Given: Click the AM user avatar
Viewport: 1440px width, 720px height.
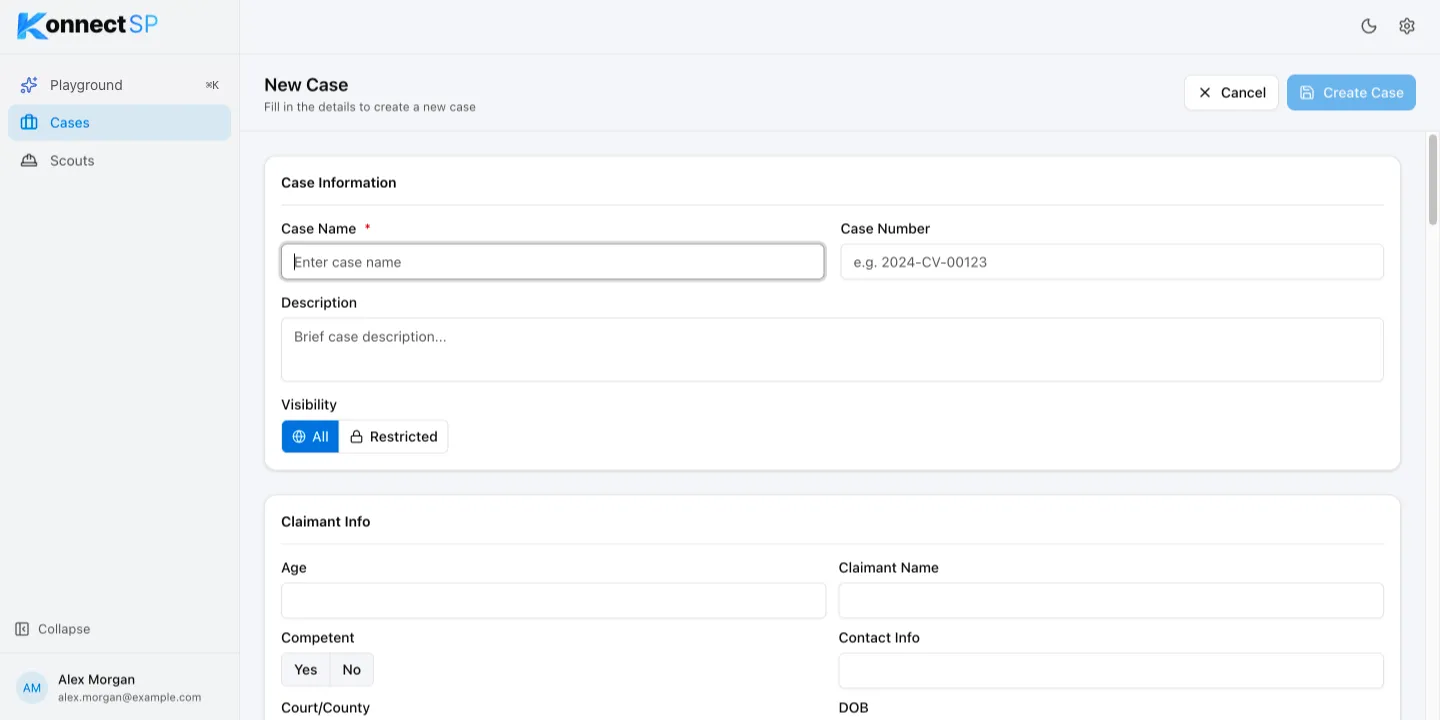Looking at the screenshot, I should 32,688.
